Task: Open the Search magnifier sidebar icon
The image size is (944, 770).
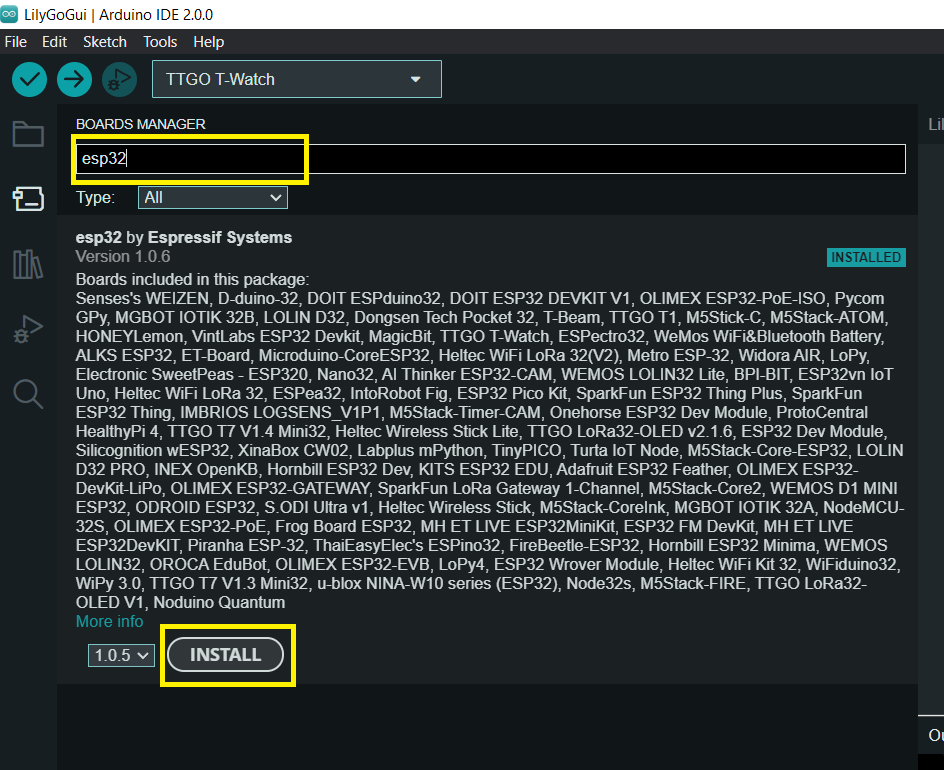Action: [28, 394]
